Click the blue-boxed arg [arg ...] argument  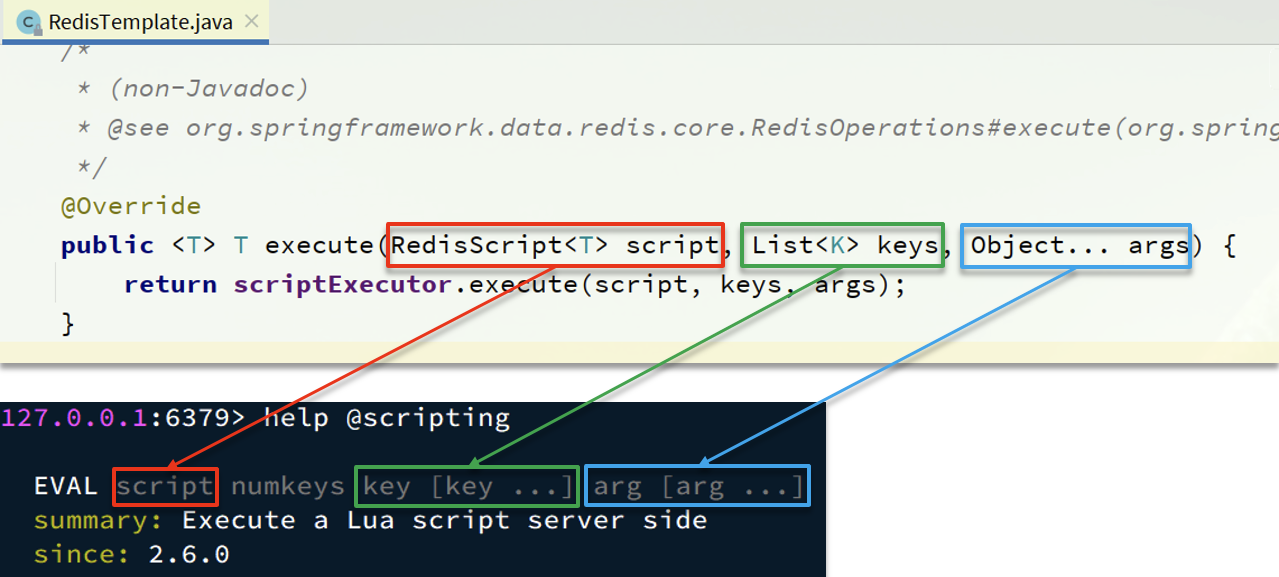coord(697,486)
